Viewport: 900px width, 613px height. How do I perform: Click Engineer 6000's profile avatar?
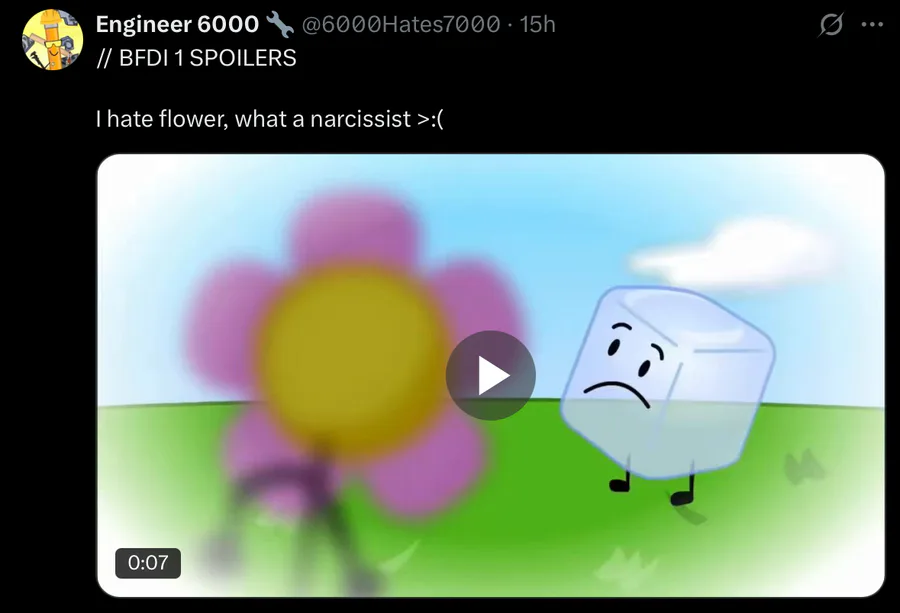point(52,40)
